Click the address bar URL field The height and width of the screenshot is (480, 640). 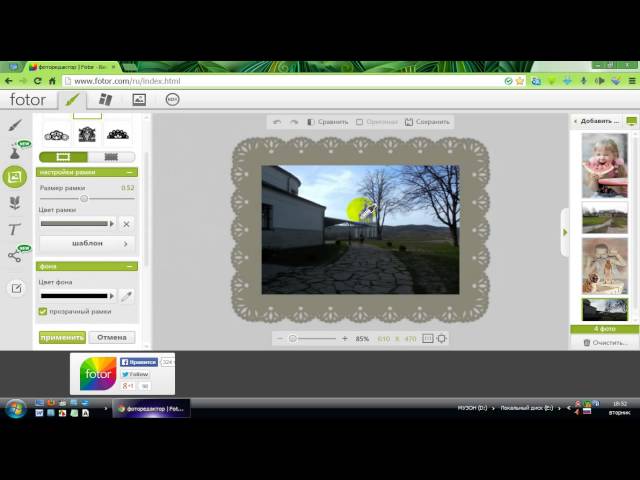point(284,81)
